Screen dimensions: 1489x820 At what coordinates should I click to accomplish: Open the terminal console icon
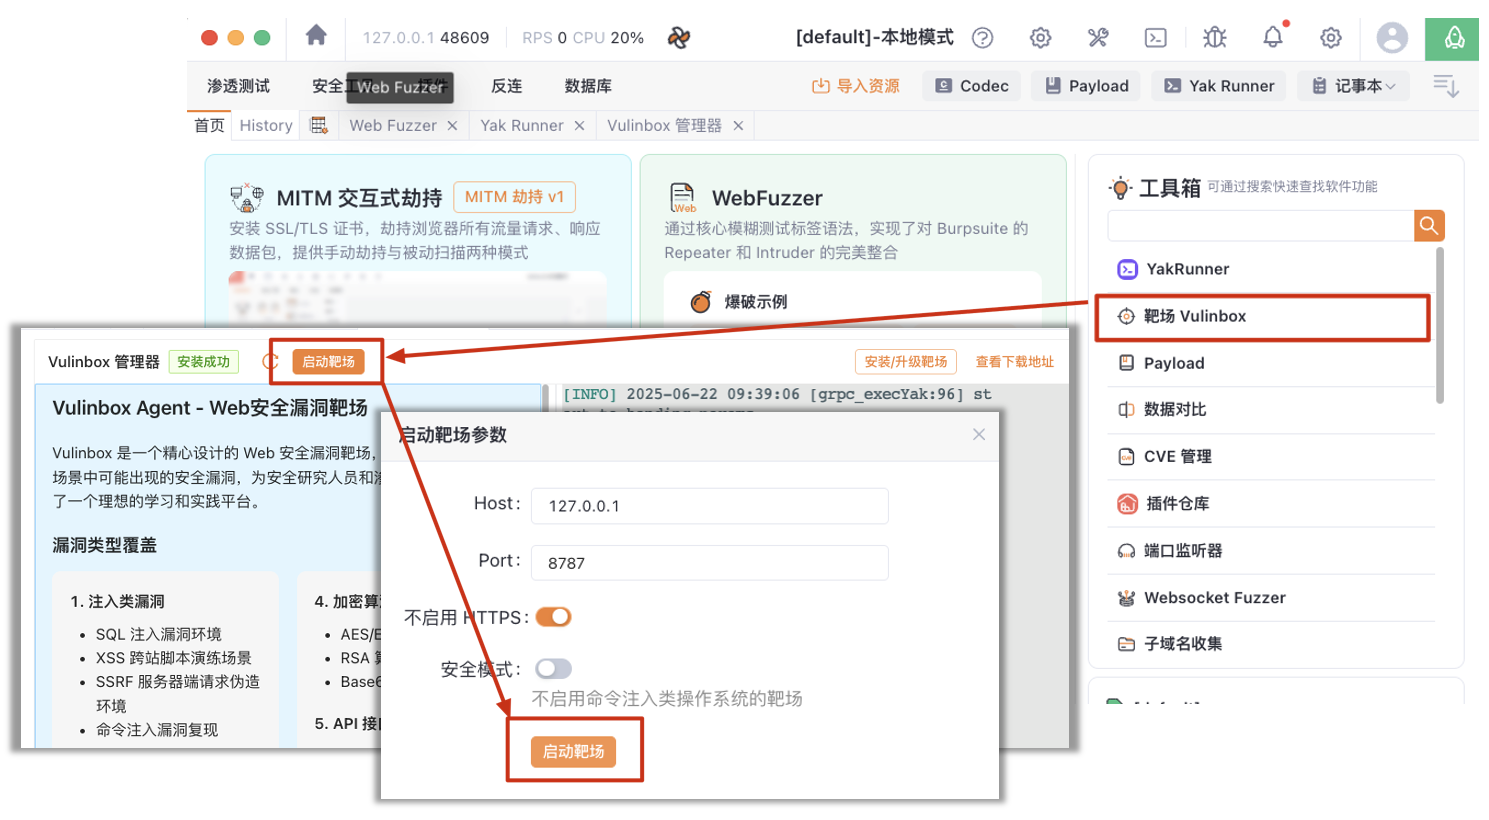tap(1156, 38)
